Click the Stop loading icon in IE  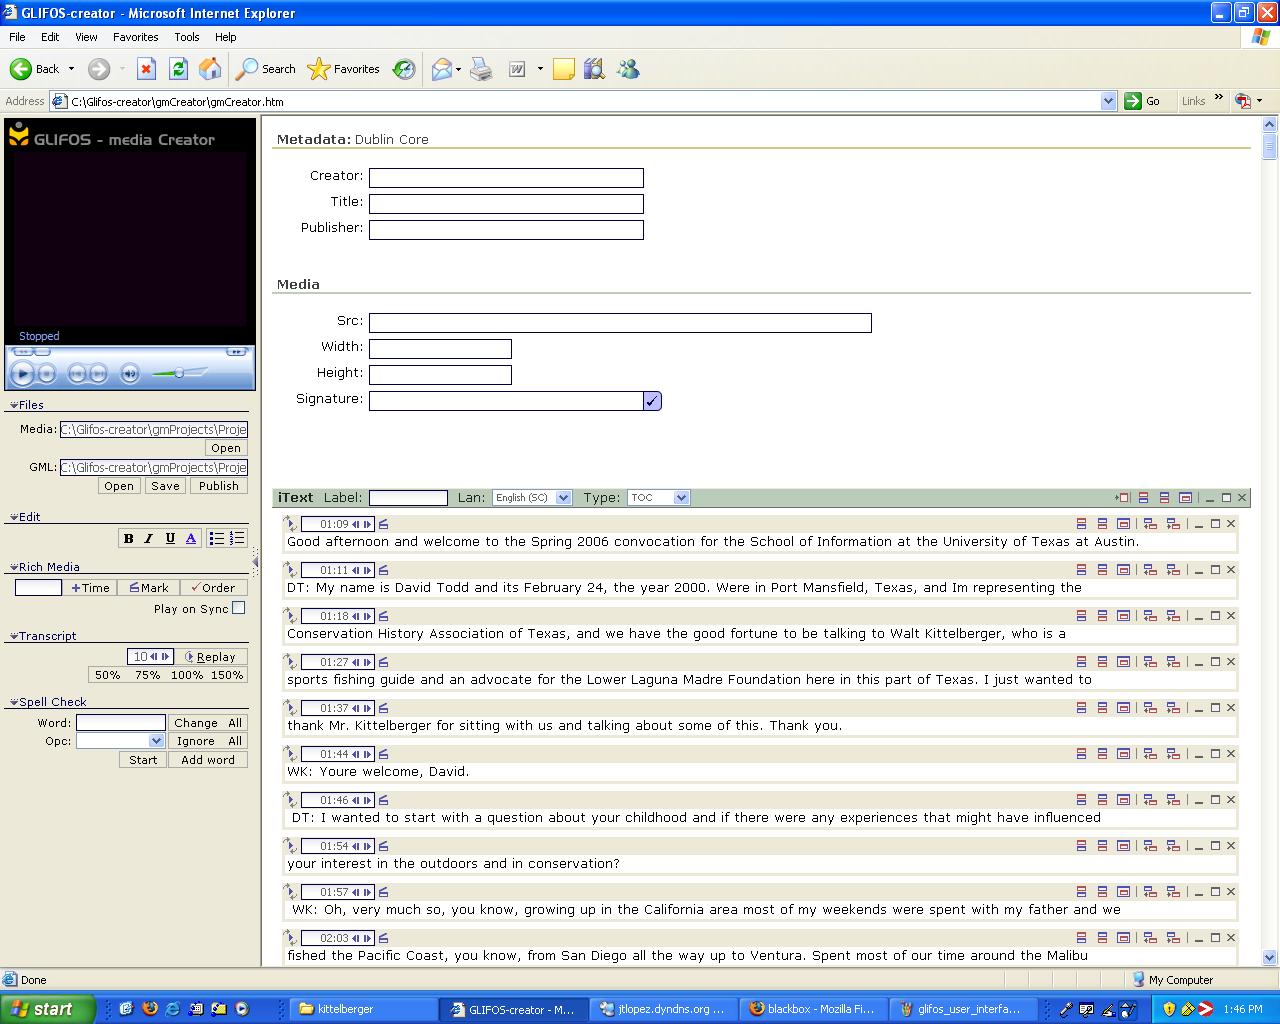146,69
